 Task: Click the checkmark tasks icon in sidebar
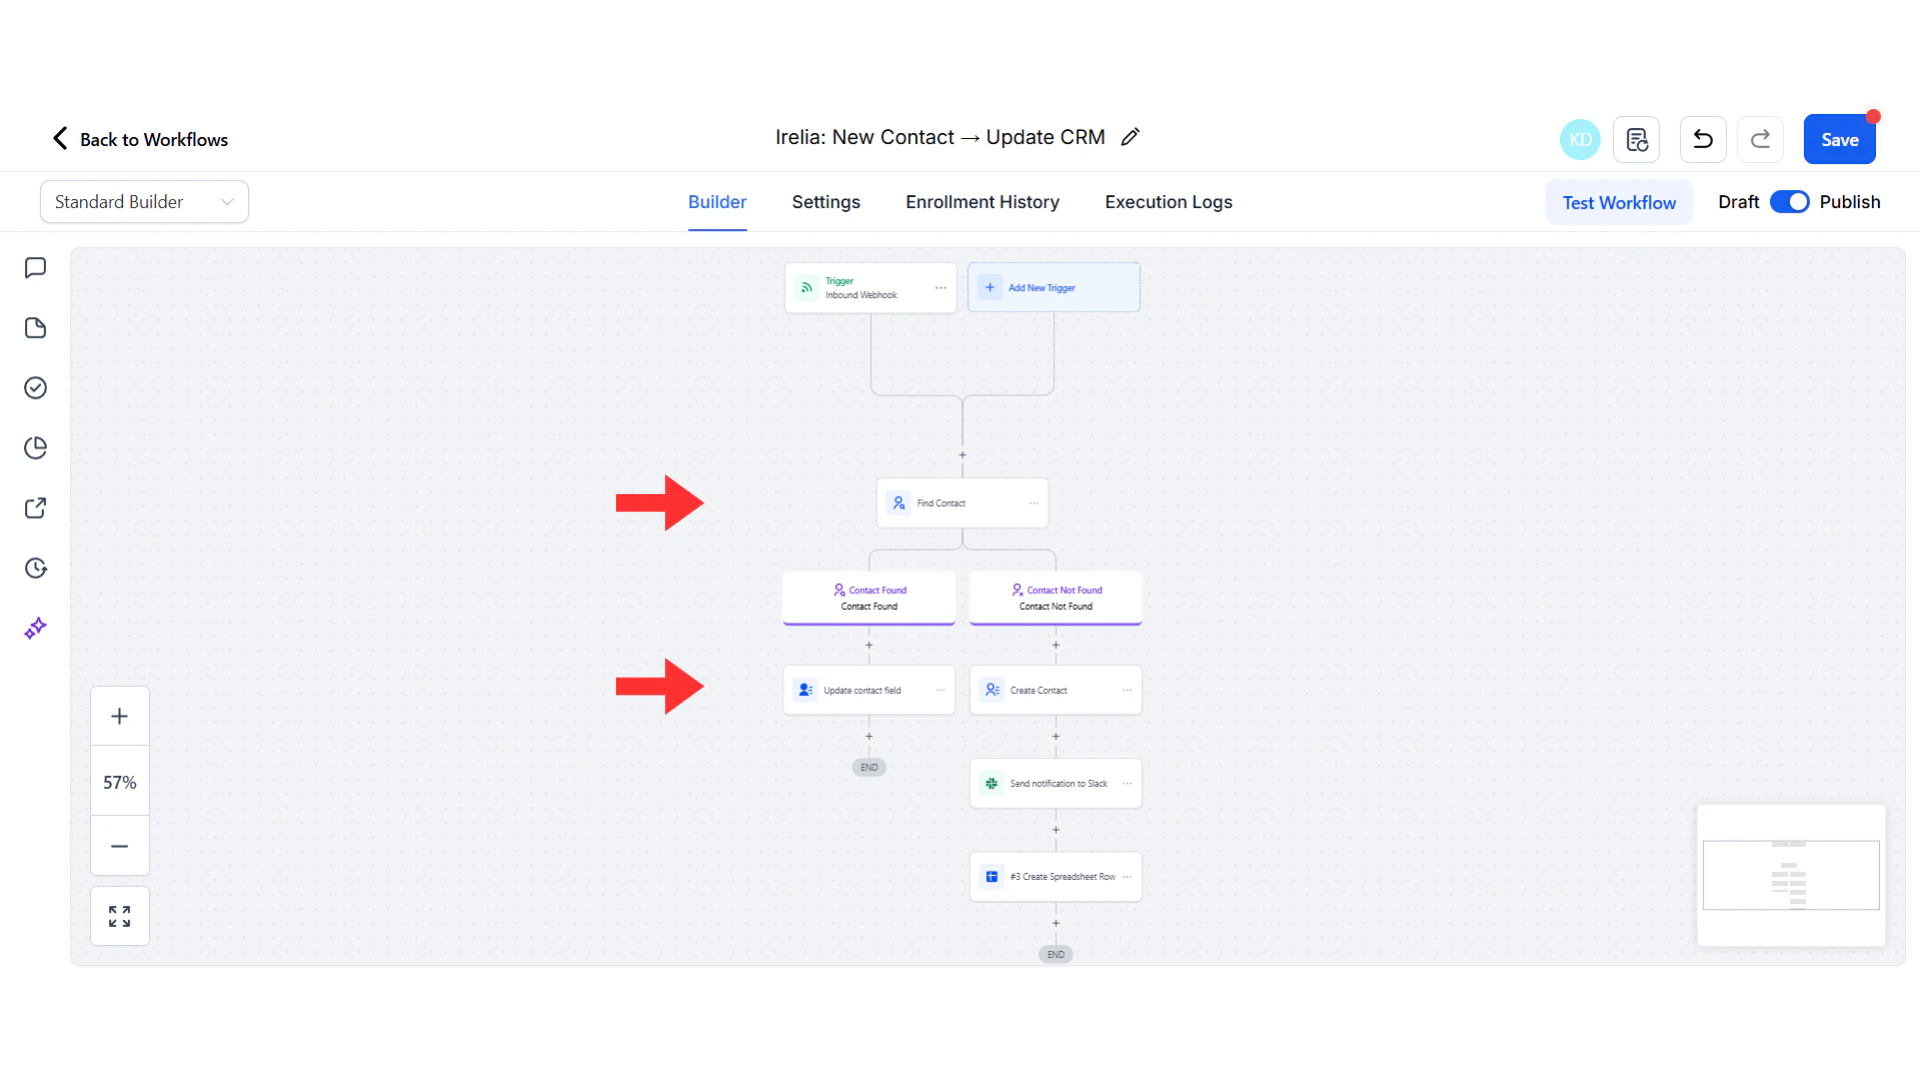click(x=35, y=387)
